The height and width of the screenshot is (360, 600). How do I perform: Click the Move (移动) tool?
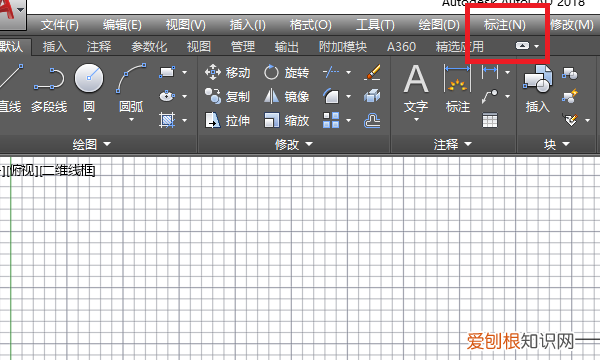pyautogui.click(x=228, y=72)
